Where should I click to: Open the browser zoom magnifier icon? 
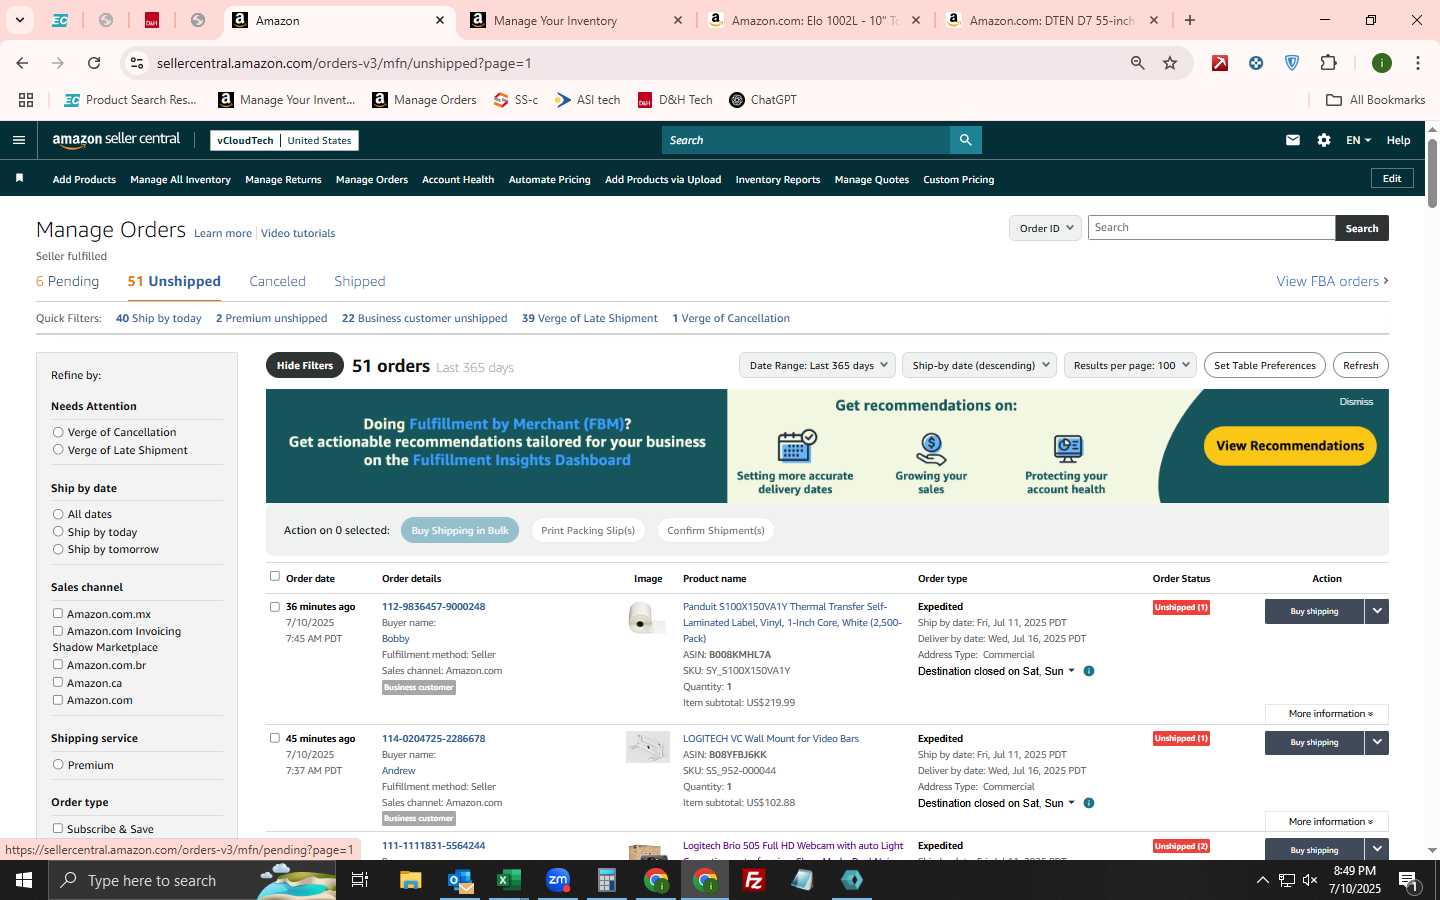[x=1137, y=63]
